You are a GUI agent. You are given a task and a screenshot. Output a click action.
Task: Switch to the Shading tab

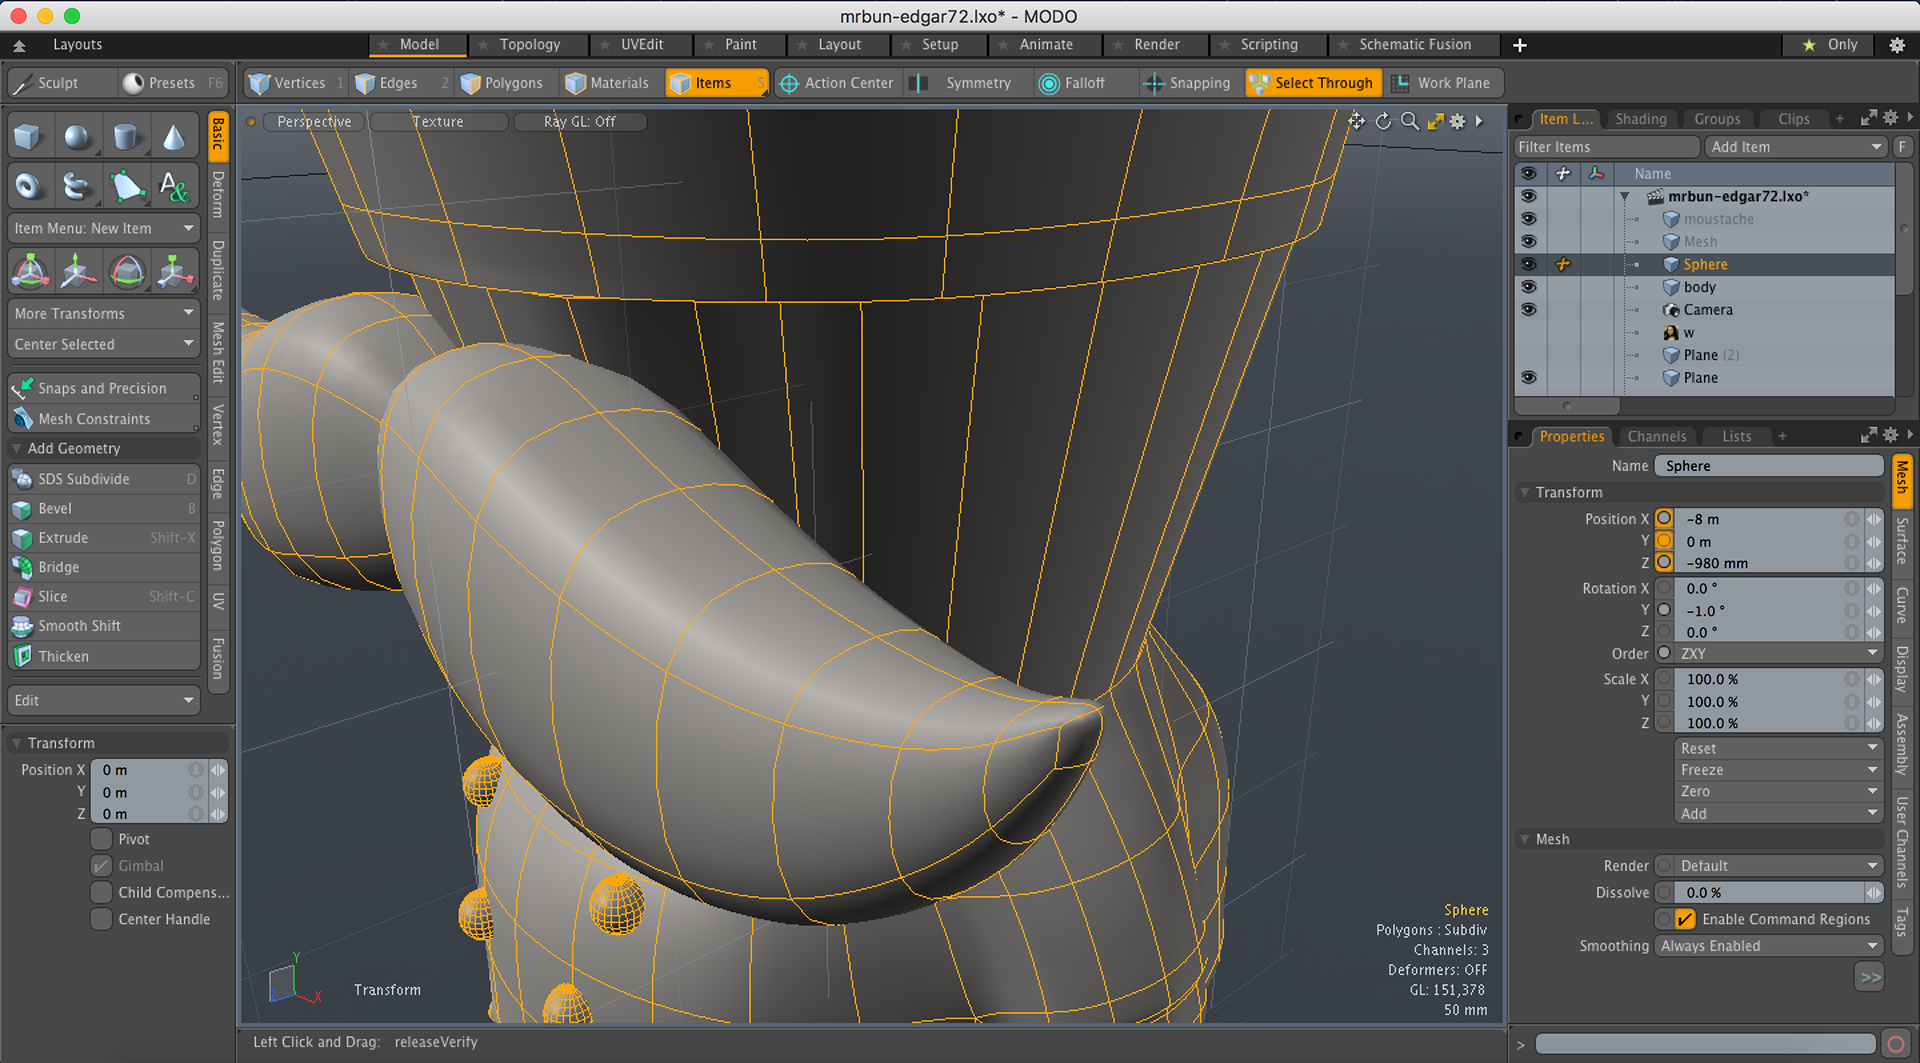(1641, 118)
